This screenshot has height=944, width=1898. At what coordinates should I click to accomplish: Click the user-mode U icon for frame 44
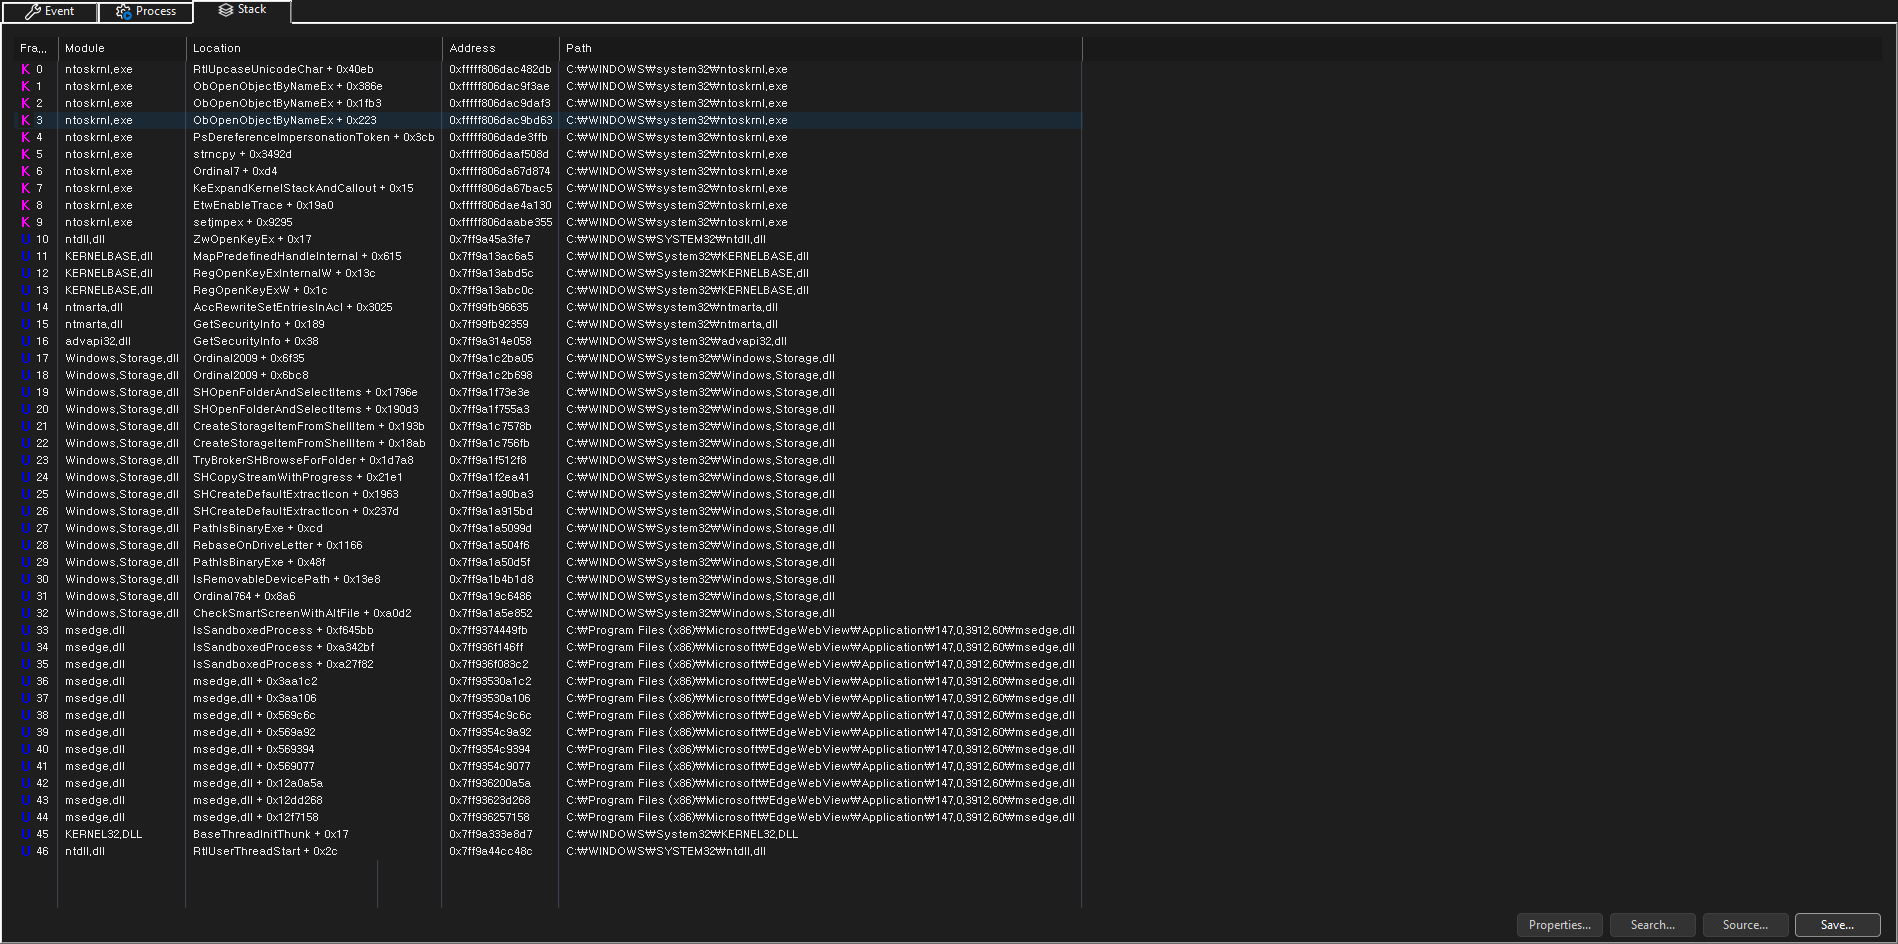click(25, 817)
